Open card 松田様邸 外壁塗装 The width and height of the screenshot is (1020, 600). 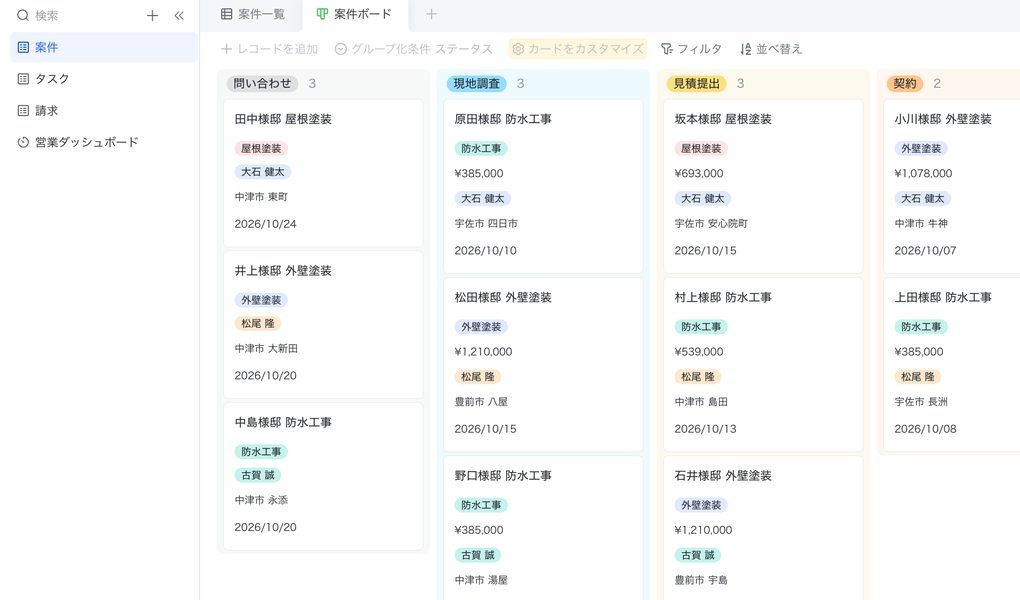click(x=543, y=364)
